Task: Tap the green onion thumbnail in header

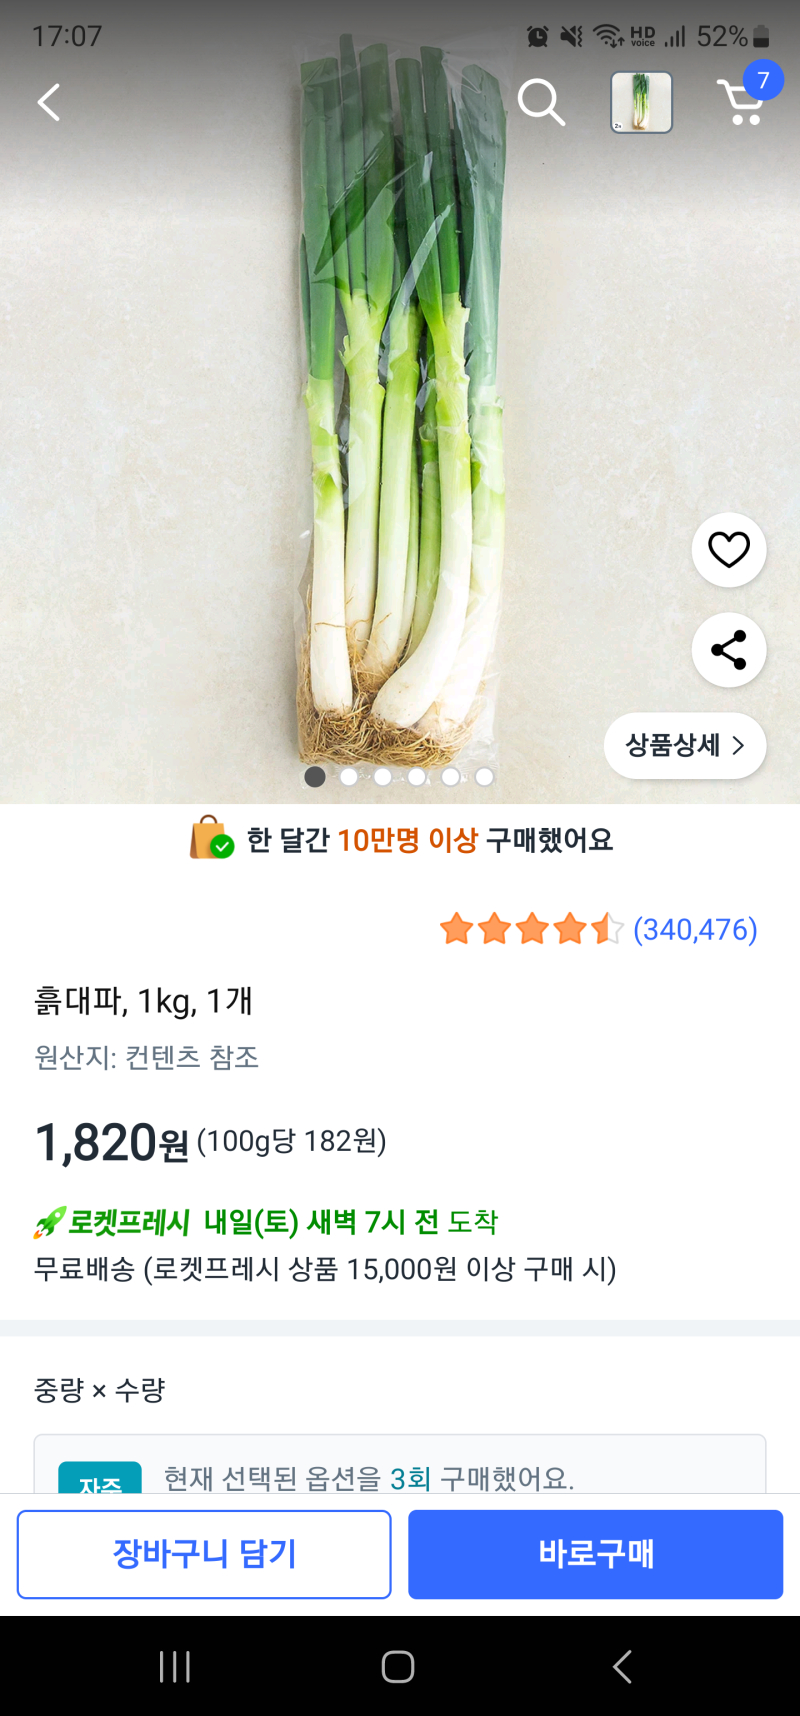Action: pyautogui.click(x=641, y=102)
